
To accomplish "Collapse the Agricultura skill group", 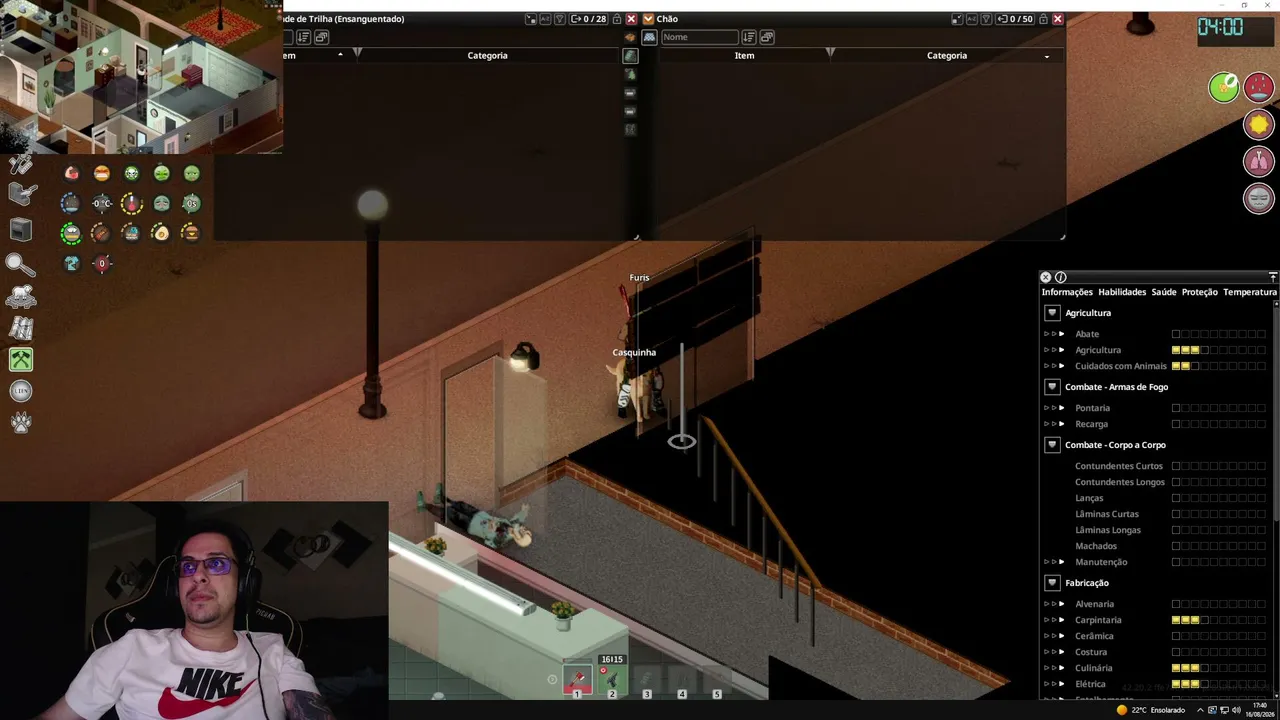I will point(1052,313).
